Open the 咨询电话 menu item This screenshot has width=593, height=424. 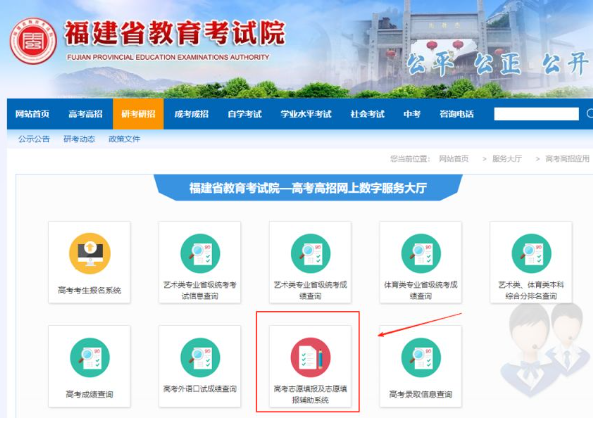click(456, 114)
